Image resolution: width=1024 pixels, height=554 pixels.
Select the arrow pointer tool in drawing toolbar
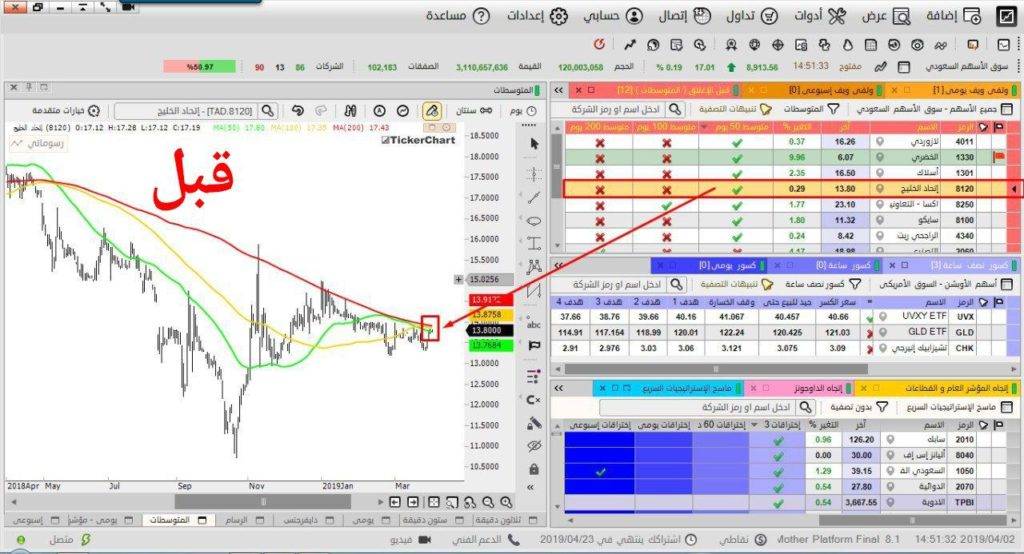pos(534,144)
